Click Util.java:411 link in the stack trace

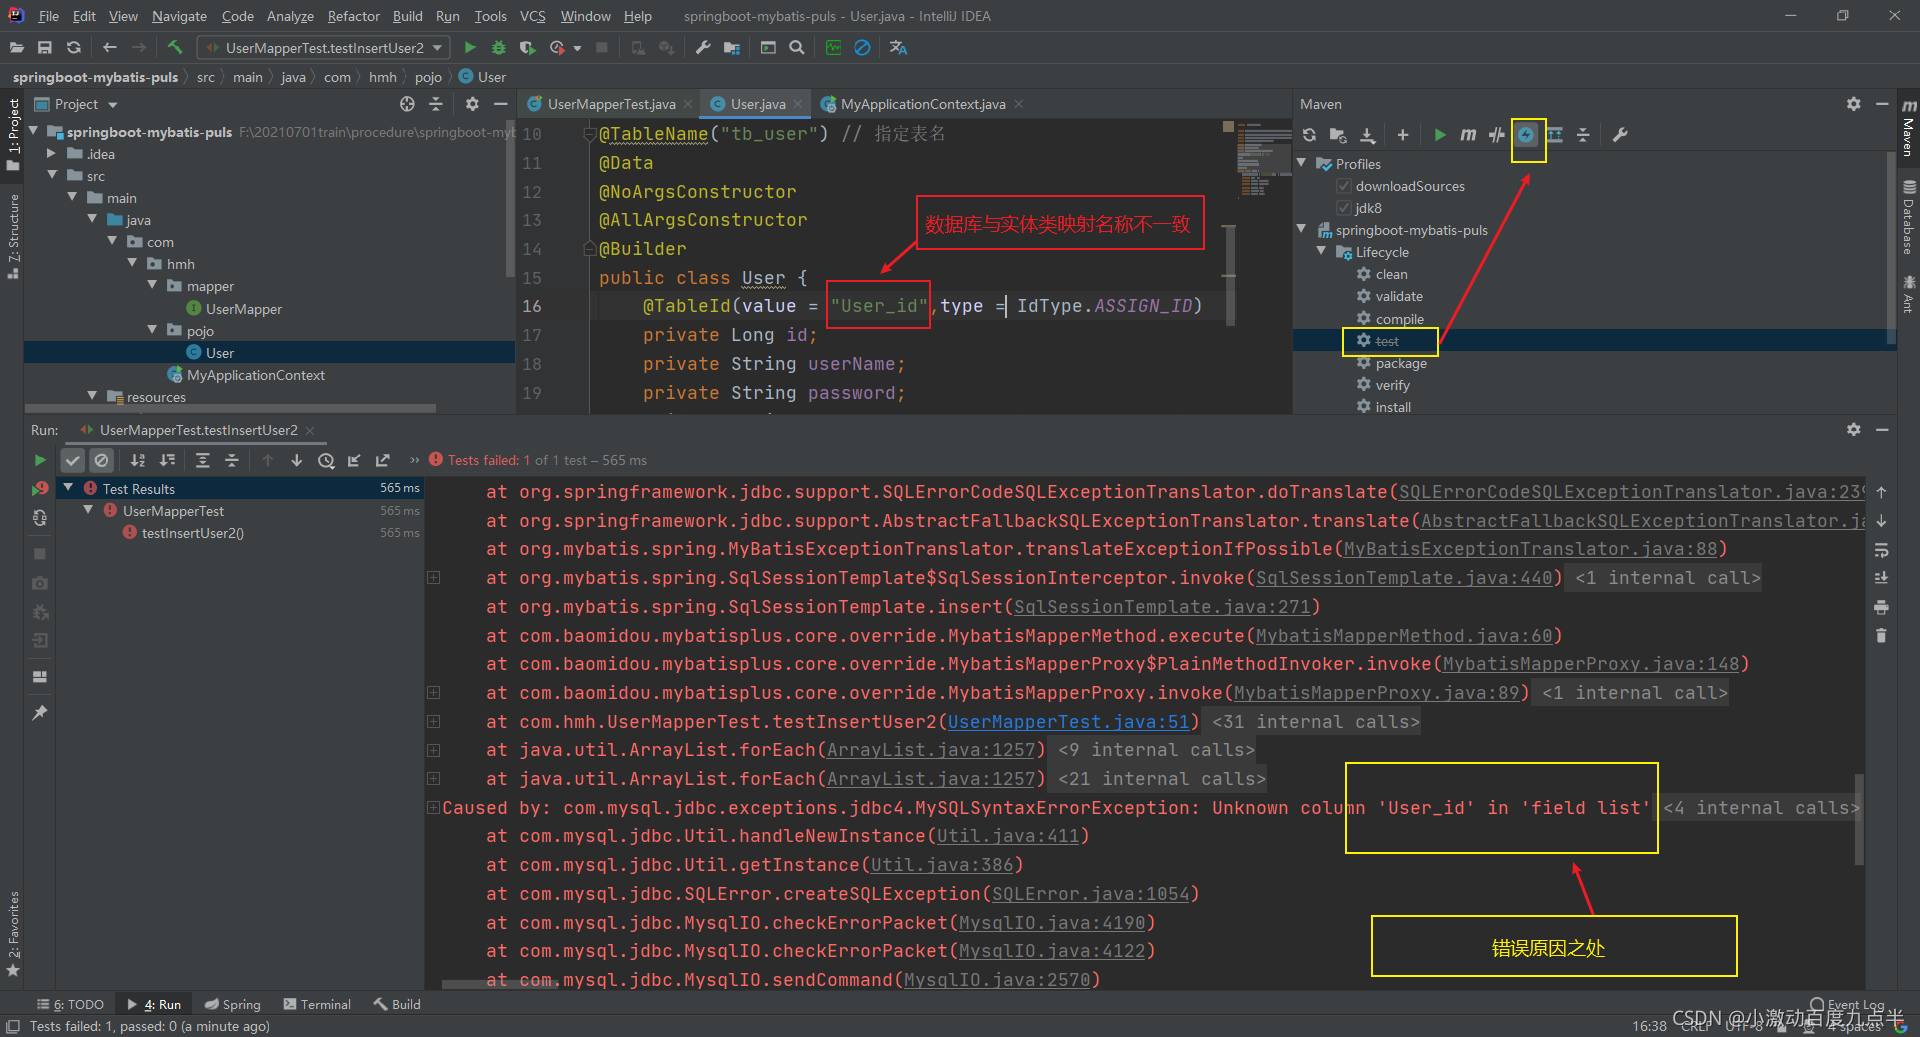[1008, 836]
